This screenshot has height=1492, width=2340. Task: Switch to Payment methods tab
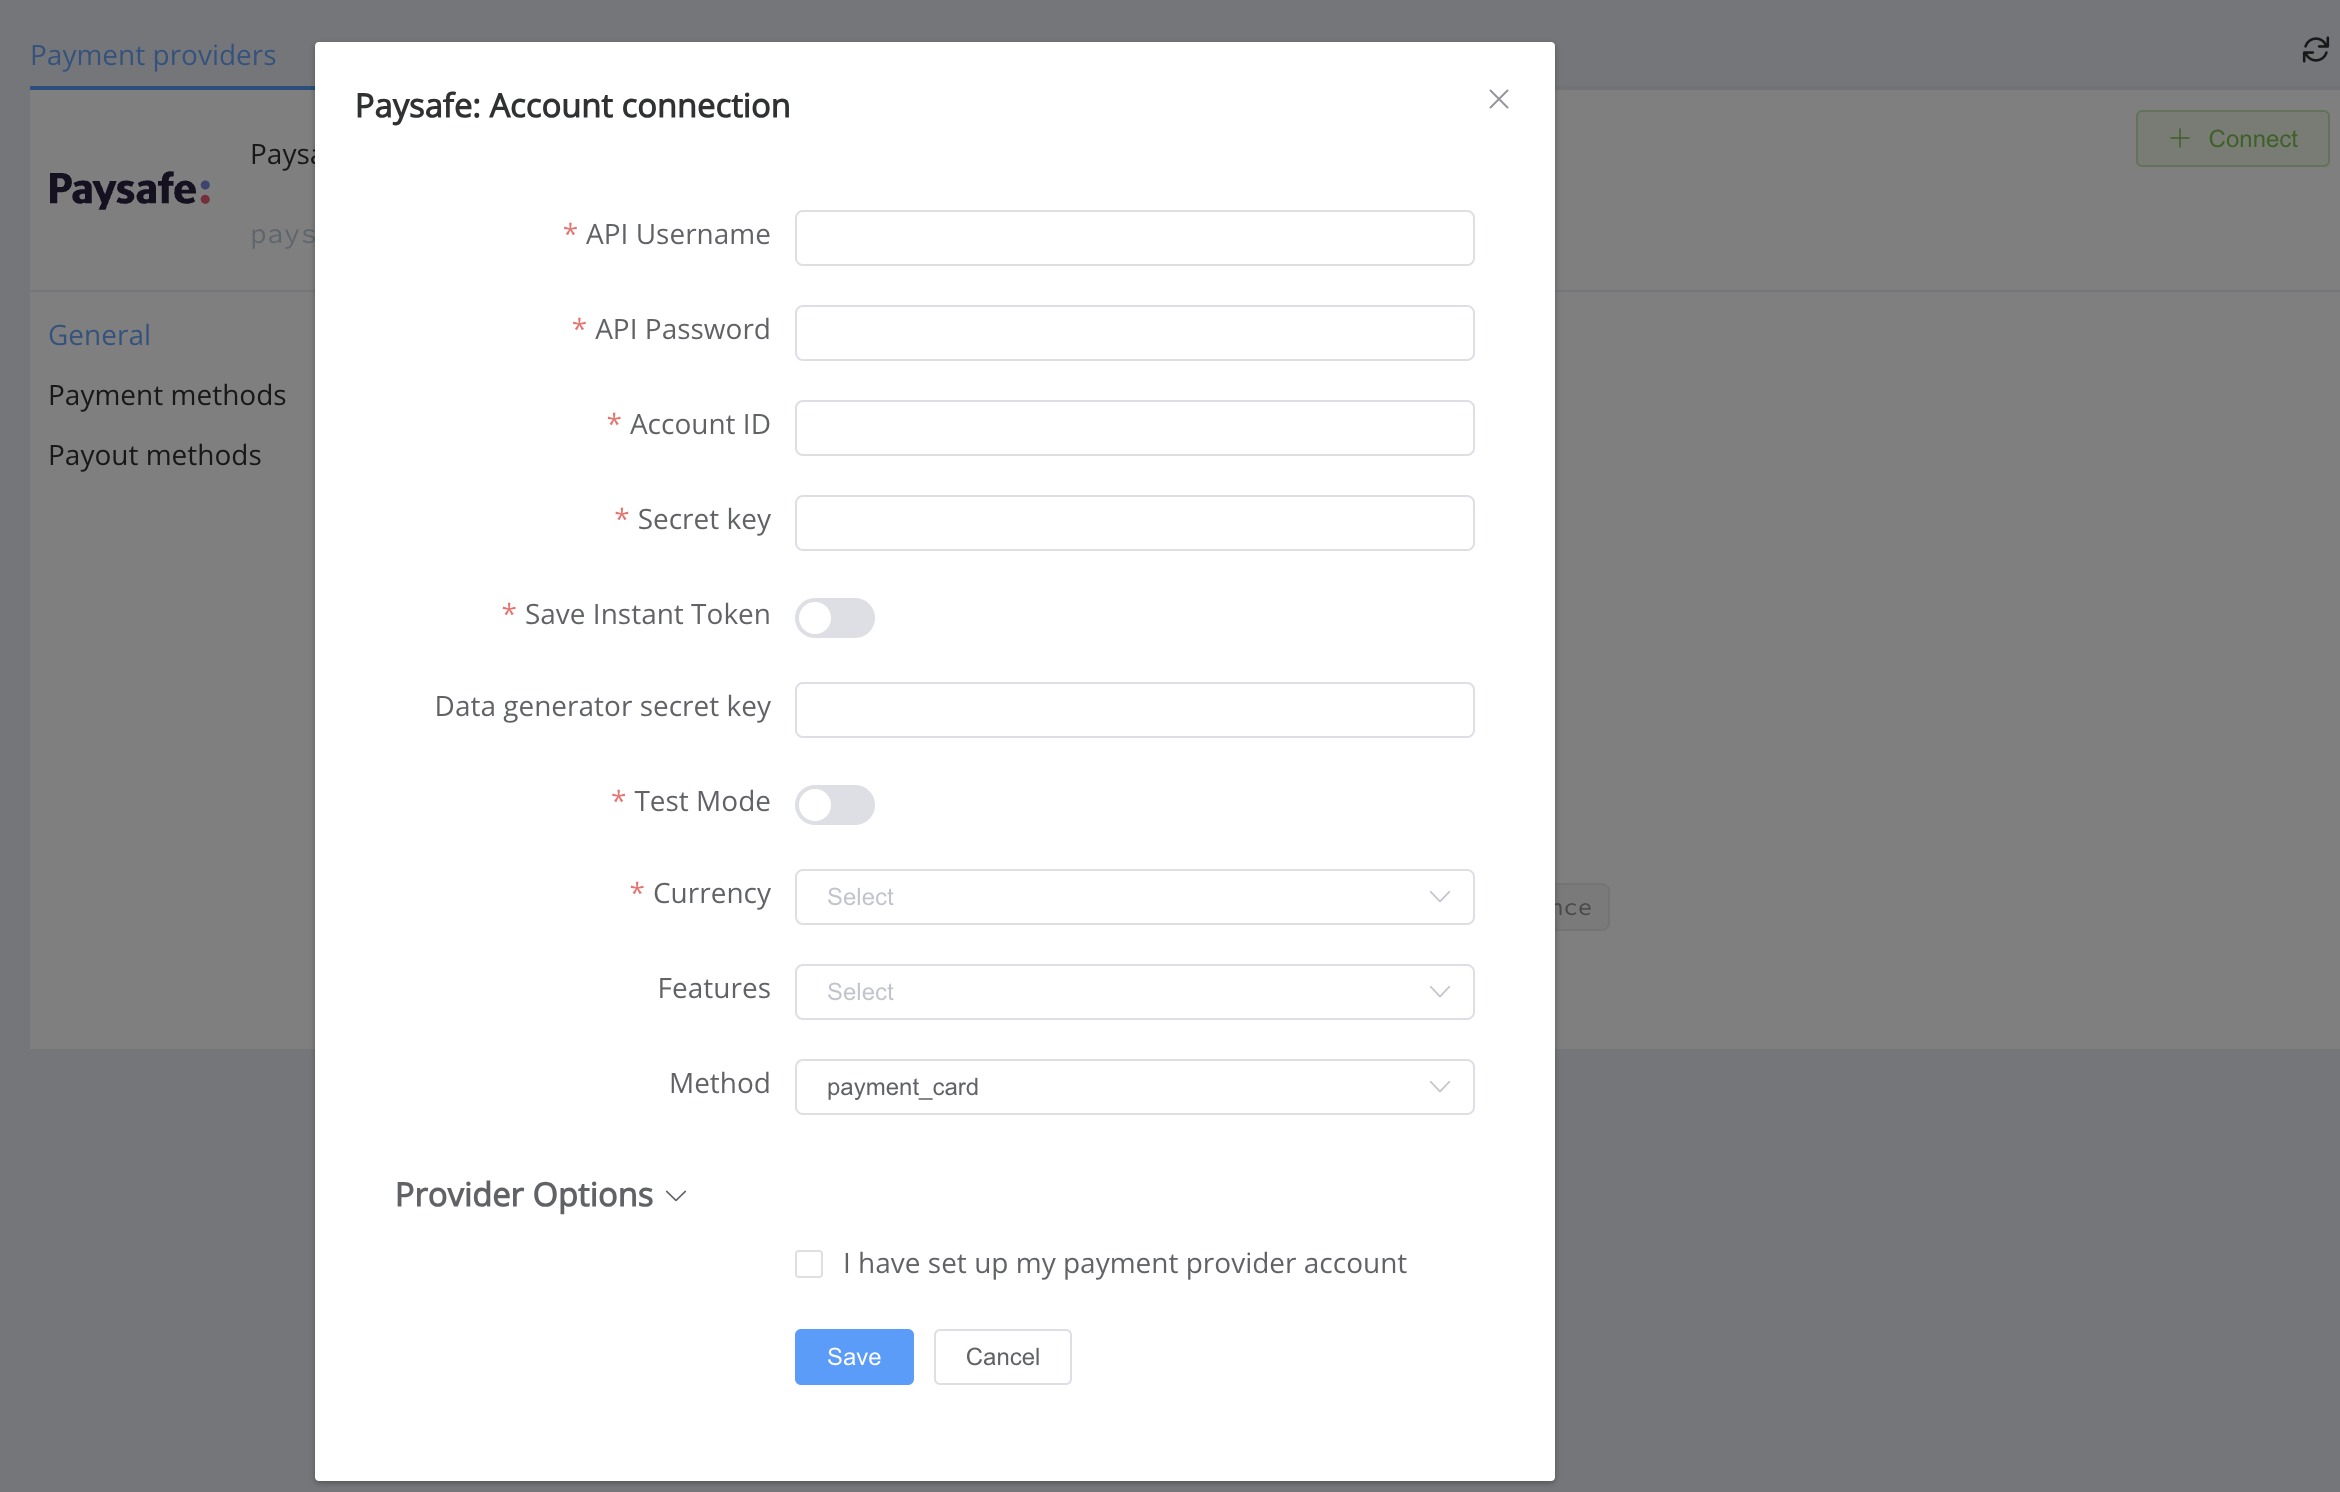point(167,394)
